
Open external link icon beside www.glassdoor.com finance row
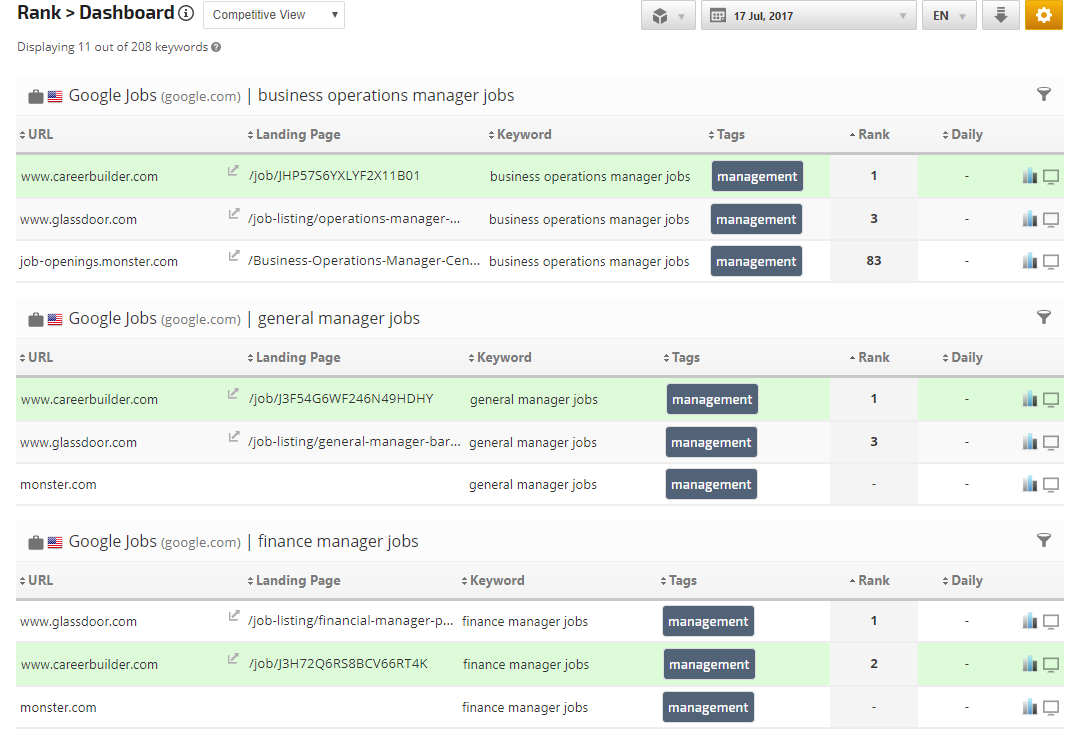click(234, 617)
